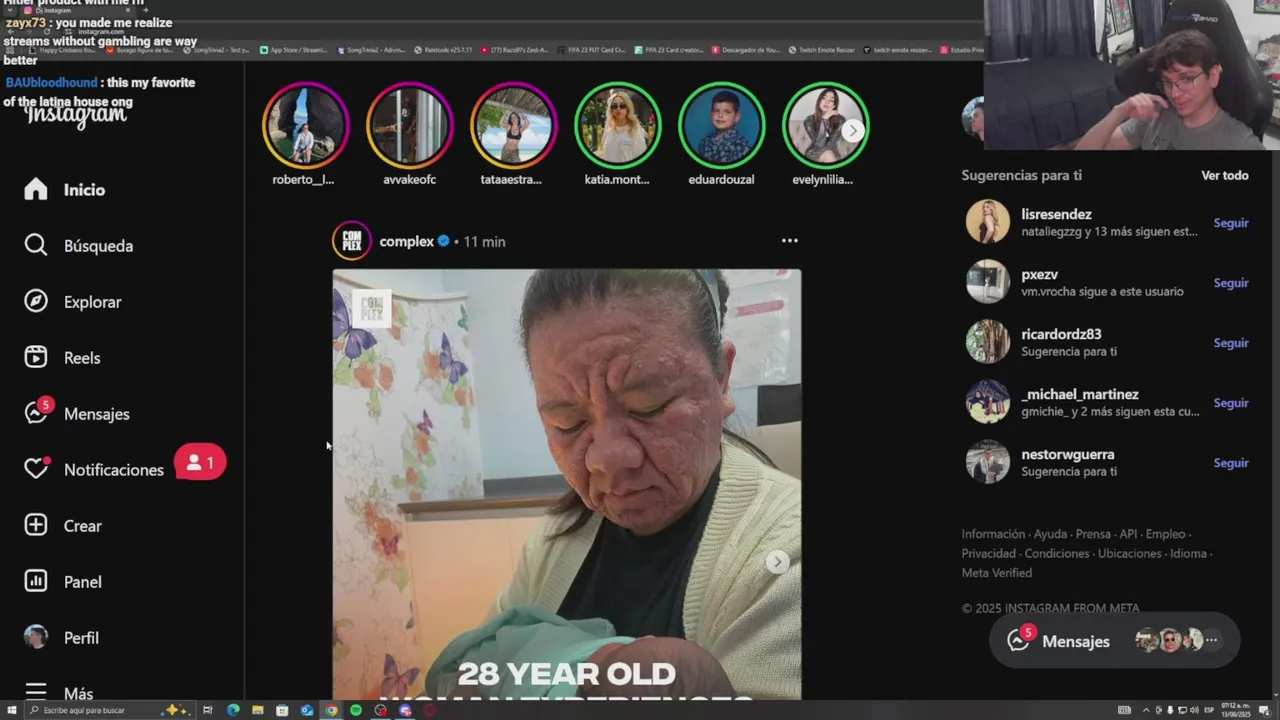Open the Explorar compass icon
This screenshot has width=1280, height=720.
tap(36, 302)
